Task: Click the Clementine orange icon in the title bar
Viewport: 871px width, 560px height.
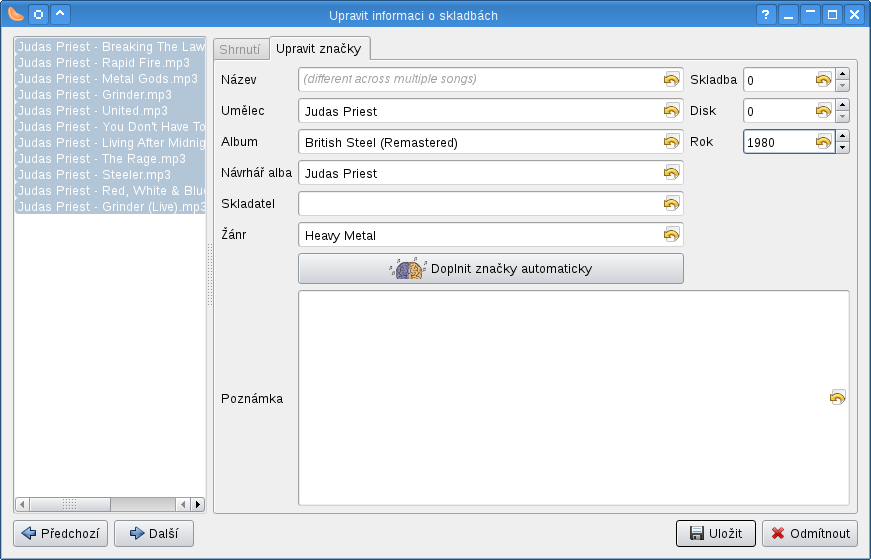Action: click(16, 14)
